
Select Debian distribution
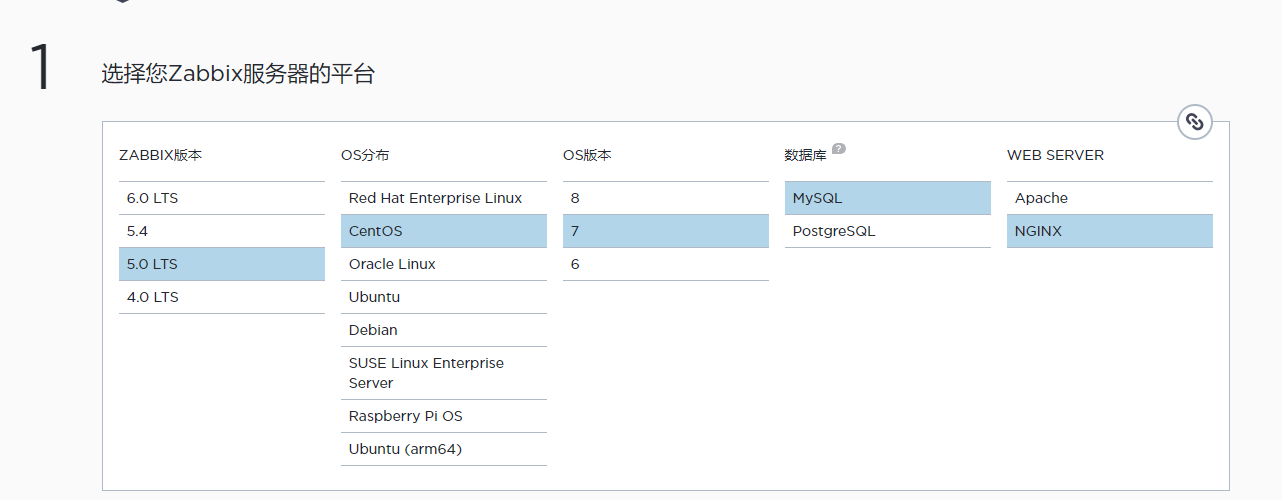point(444,330)
